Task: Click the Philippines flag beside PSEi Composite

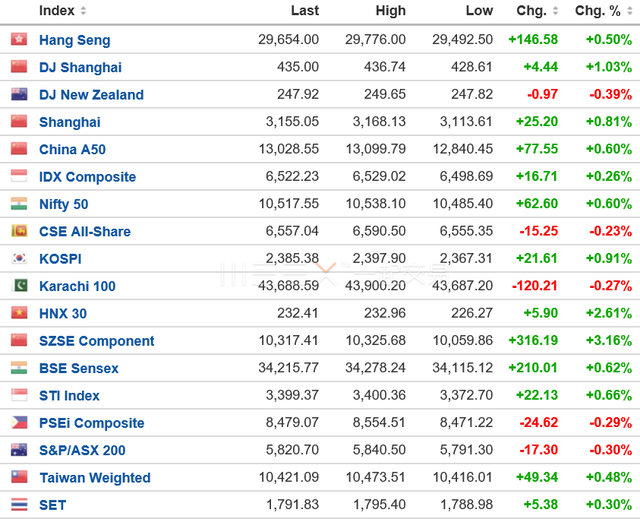Action: (19, 422)
